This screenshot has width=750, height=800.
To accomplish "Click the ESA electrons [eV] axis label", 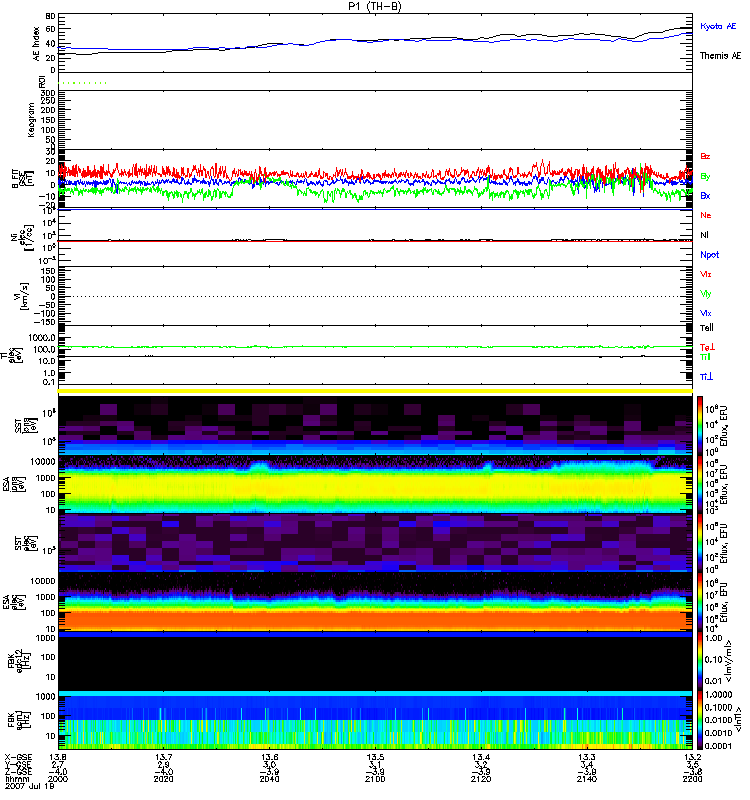I will click(x=14, y=602).
